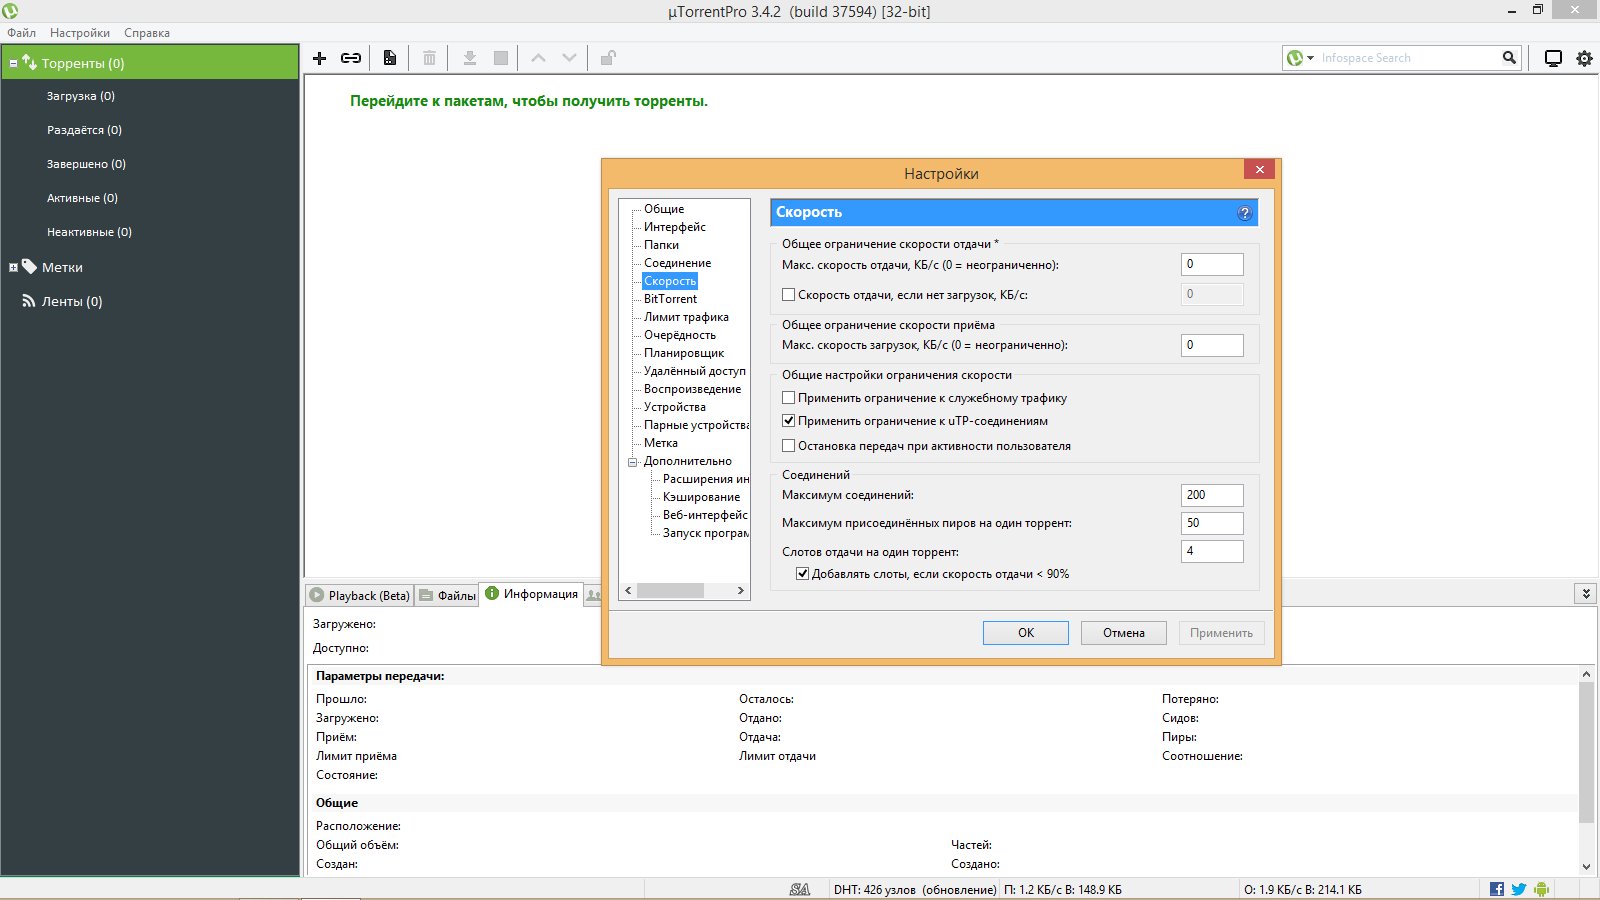Click the Remove torrent trash icon

tap(429, 58)
